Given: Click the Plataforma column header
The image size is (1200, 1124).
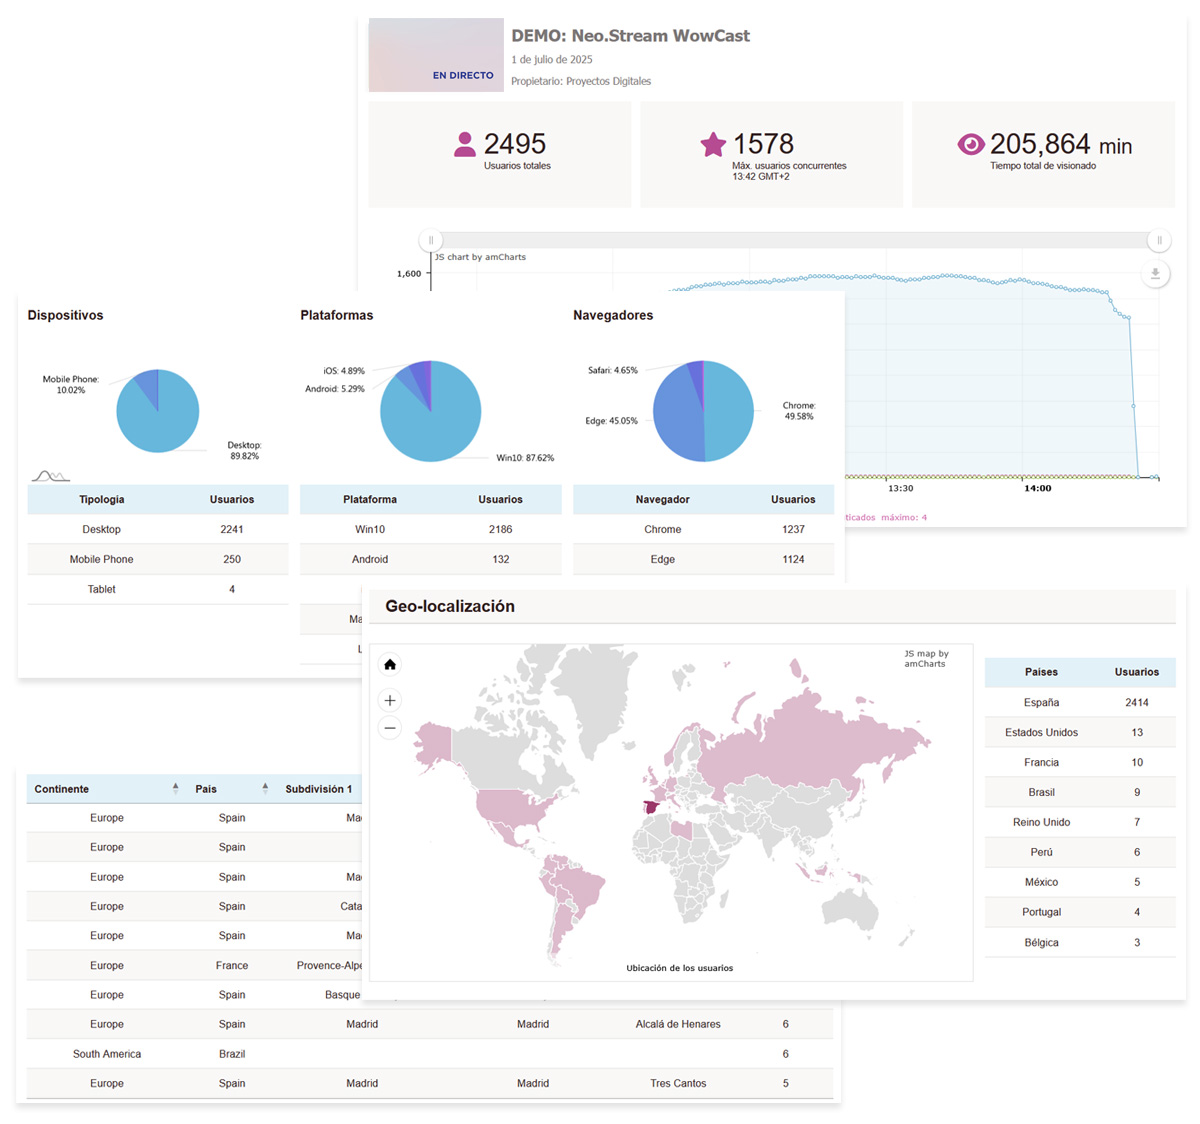Looking at the screenshot, I should 370,499.
